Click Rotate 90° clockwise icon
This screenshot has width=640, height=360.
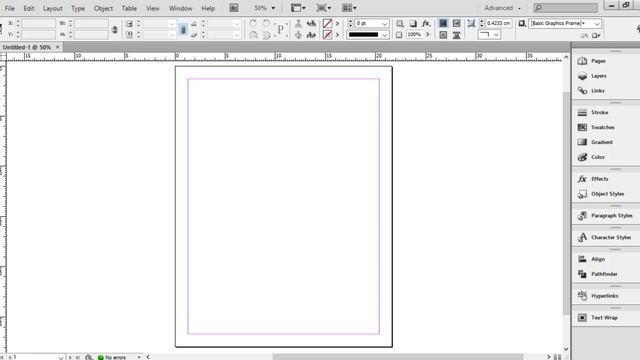pyautogui.click(x=253, y=23)
